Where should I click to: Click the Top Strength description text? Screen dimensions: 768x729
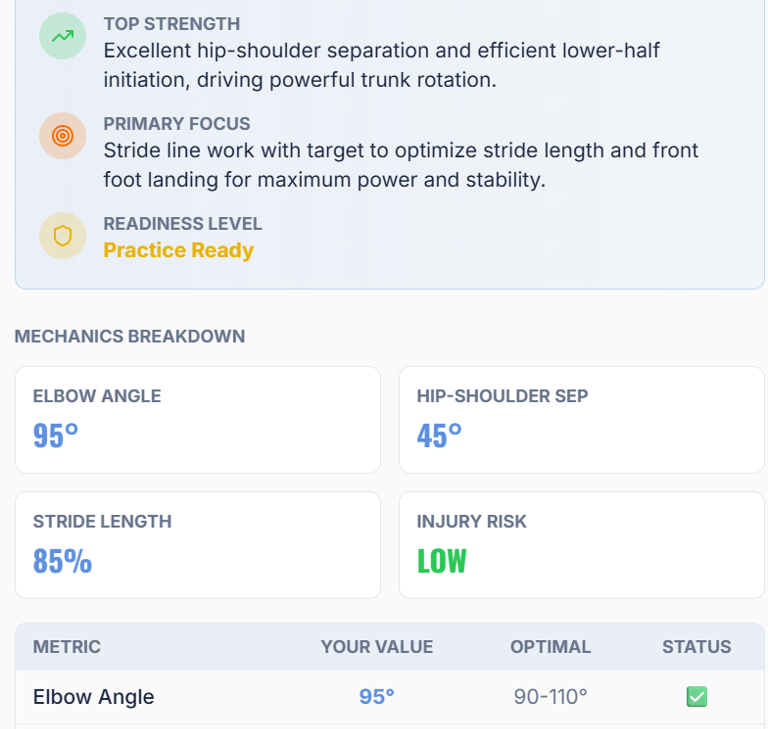381,65
